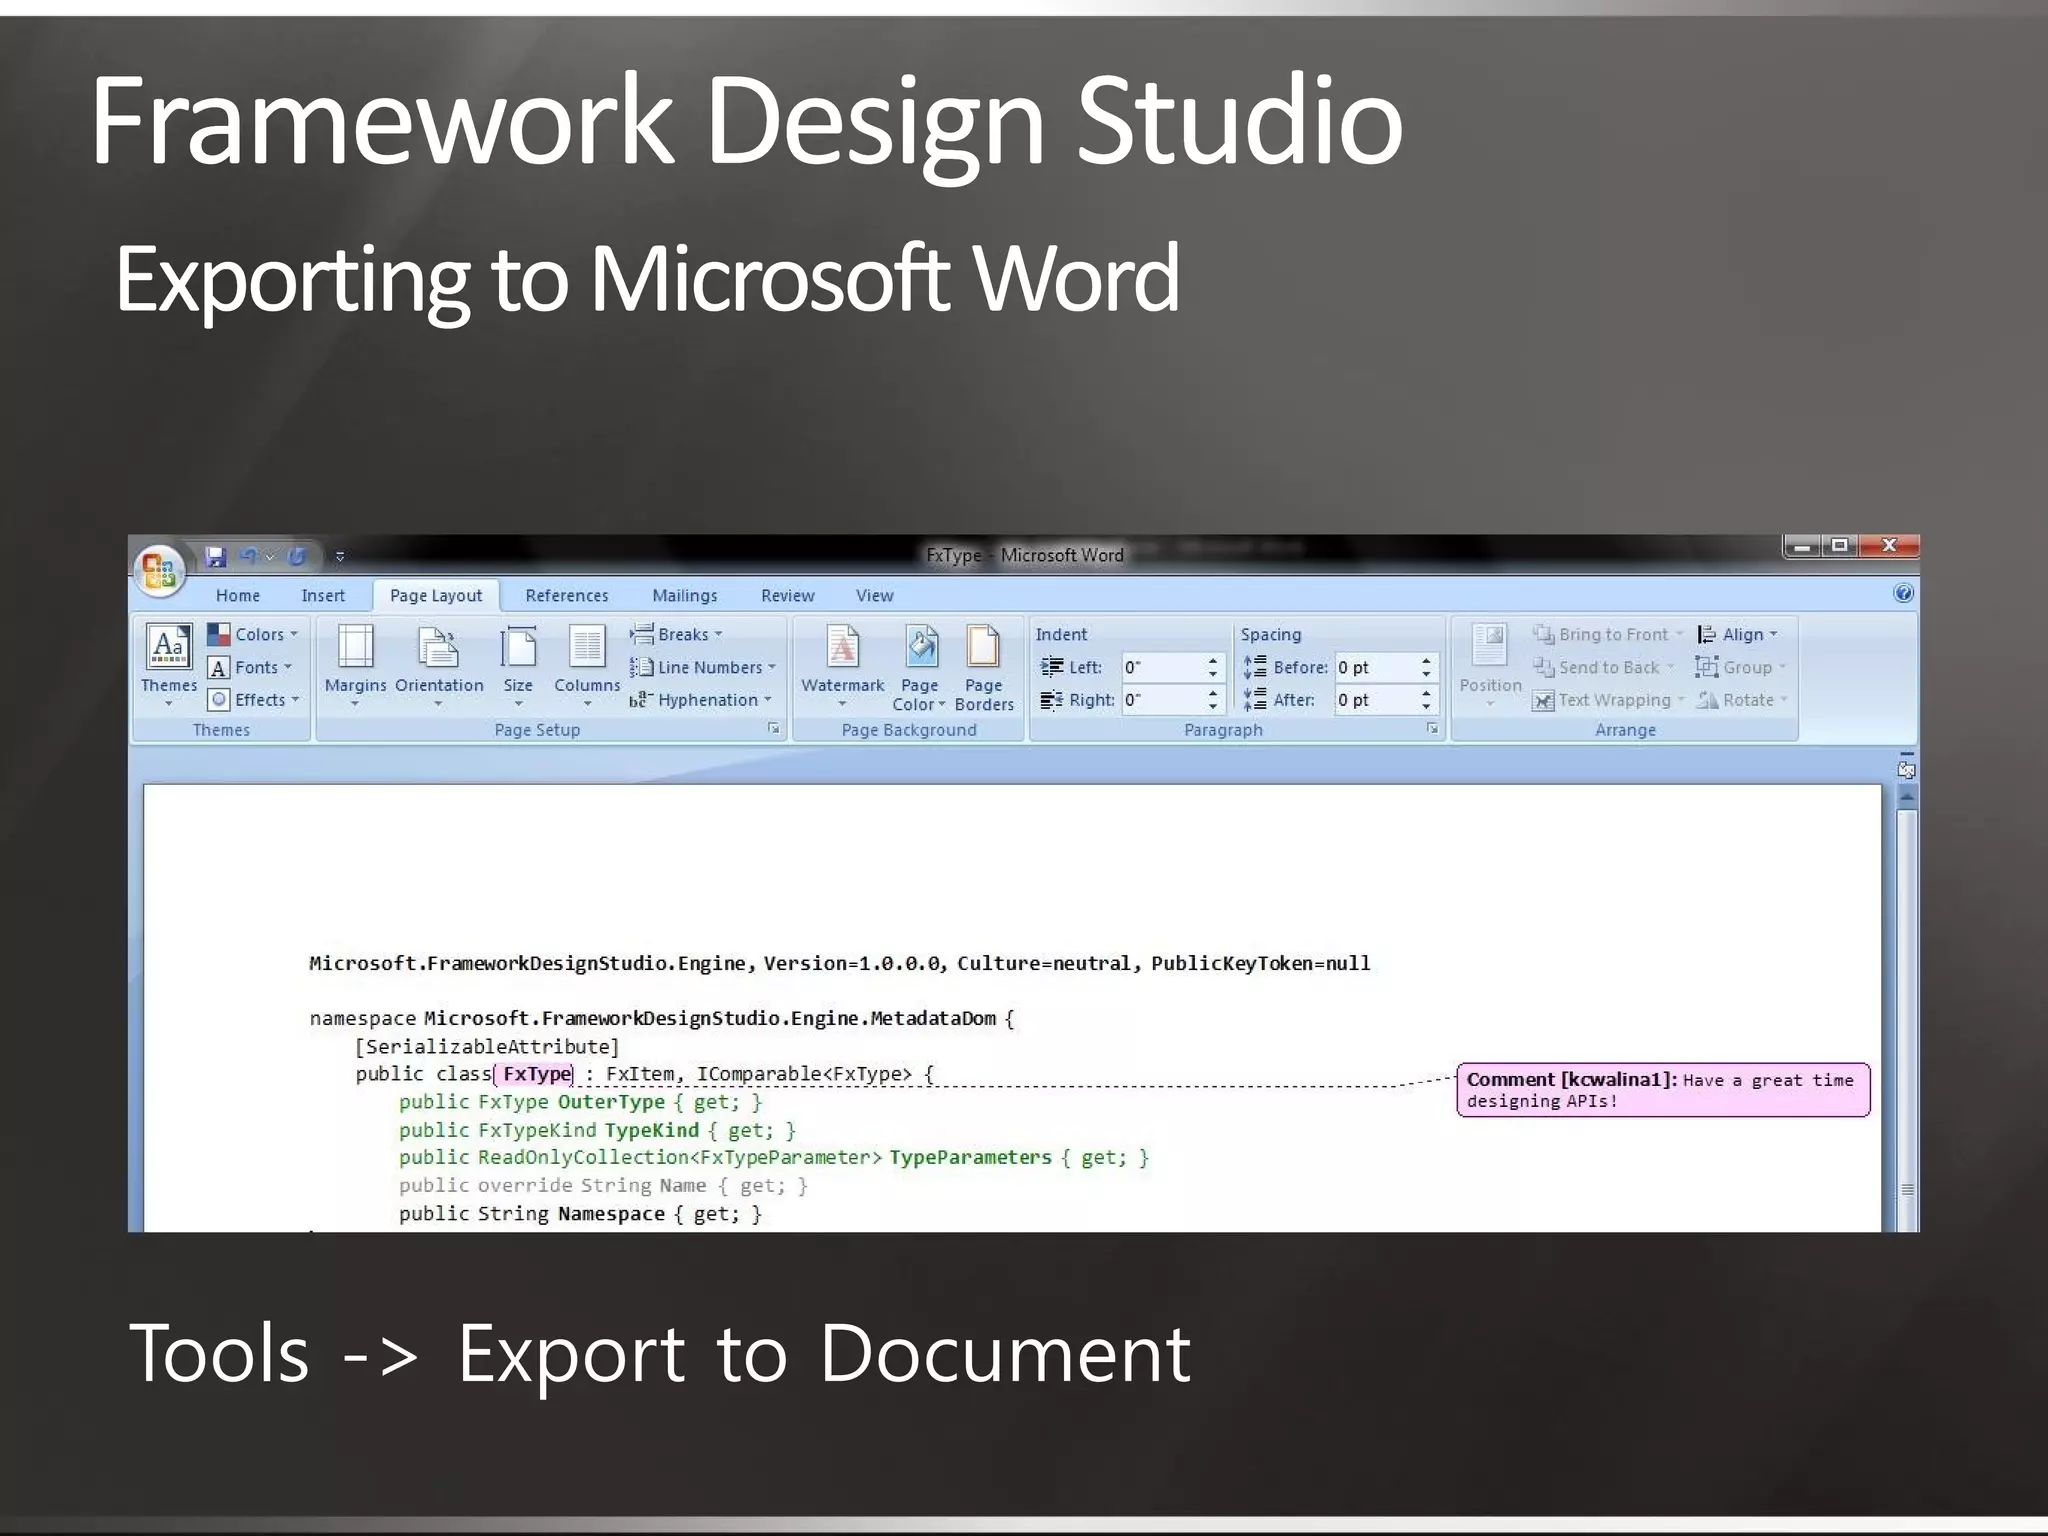Open the Page Setup dialog launcher
The height and width of the screenshot is (1536, 2048).
(x=773, y=729)
